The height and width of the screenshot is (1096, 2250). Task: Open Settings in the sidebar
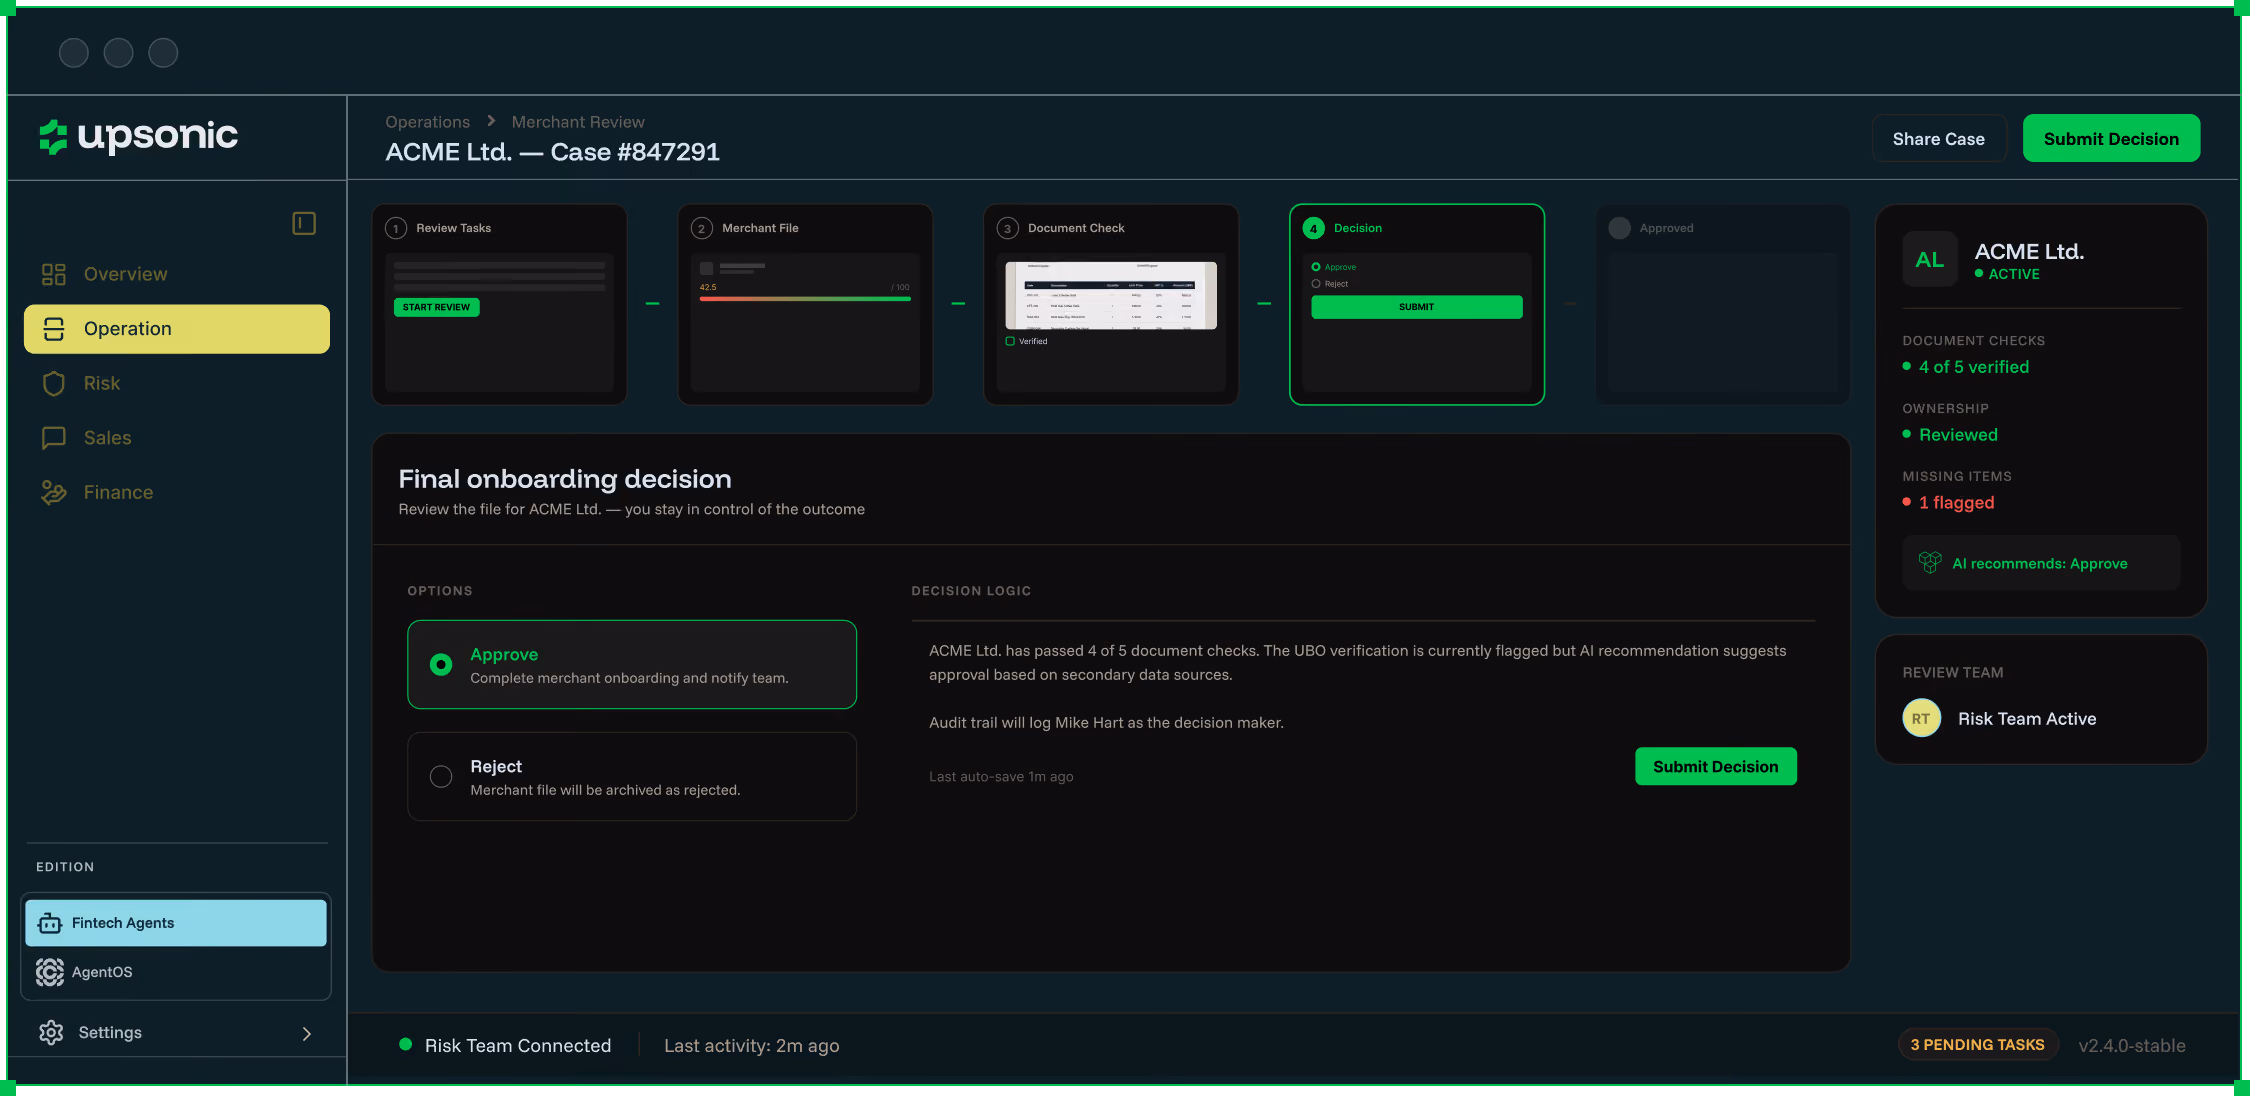pyautogui.click(x=177, y=1032)
